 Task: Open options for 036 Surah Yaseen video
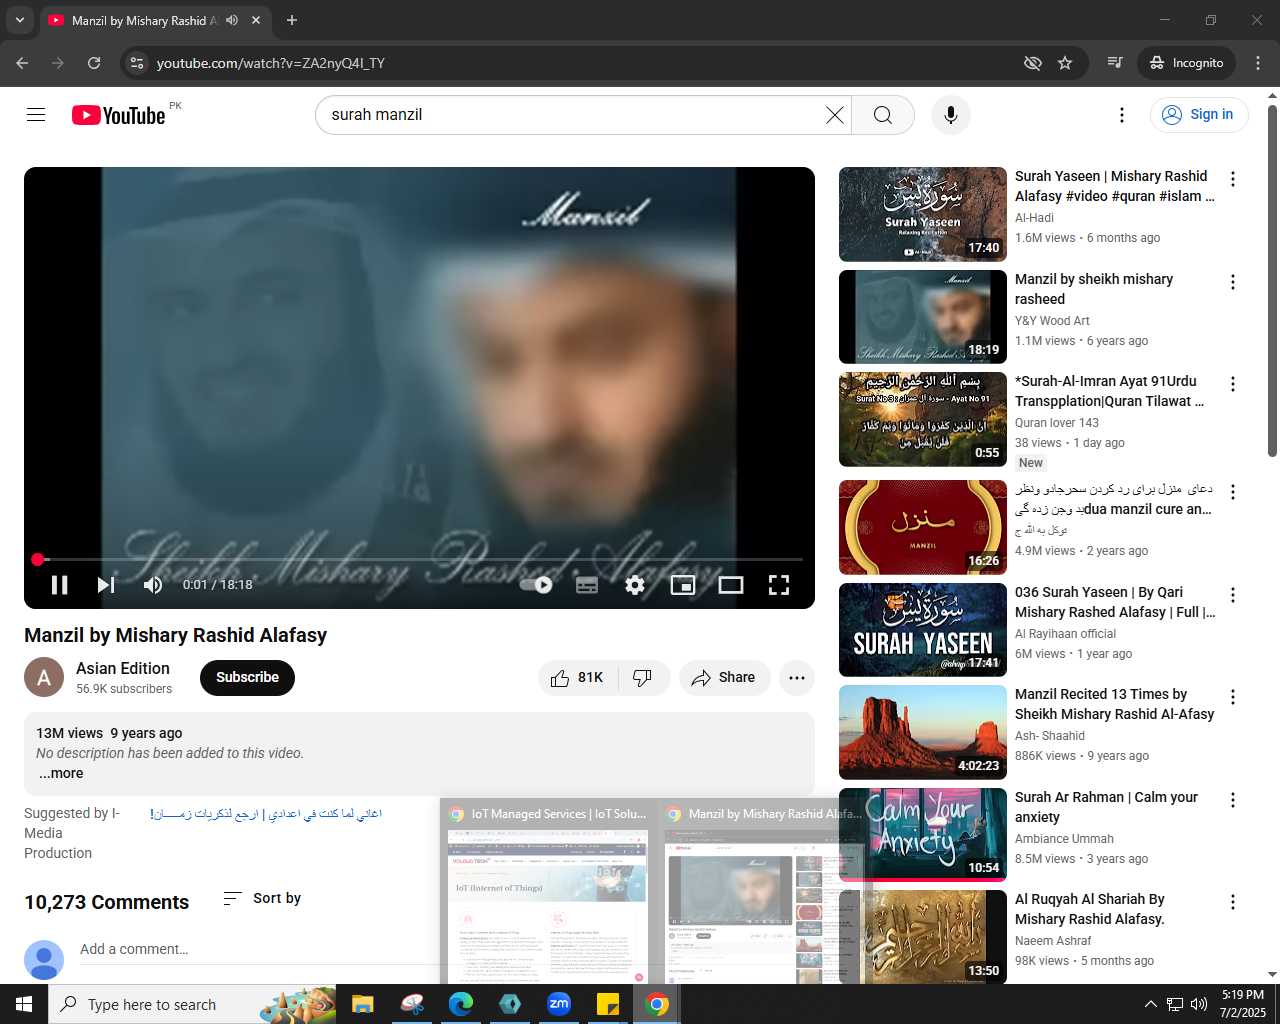point(1233,595)
